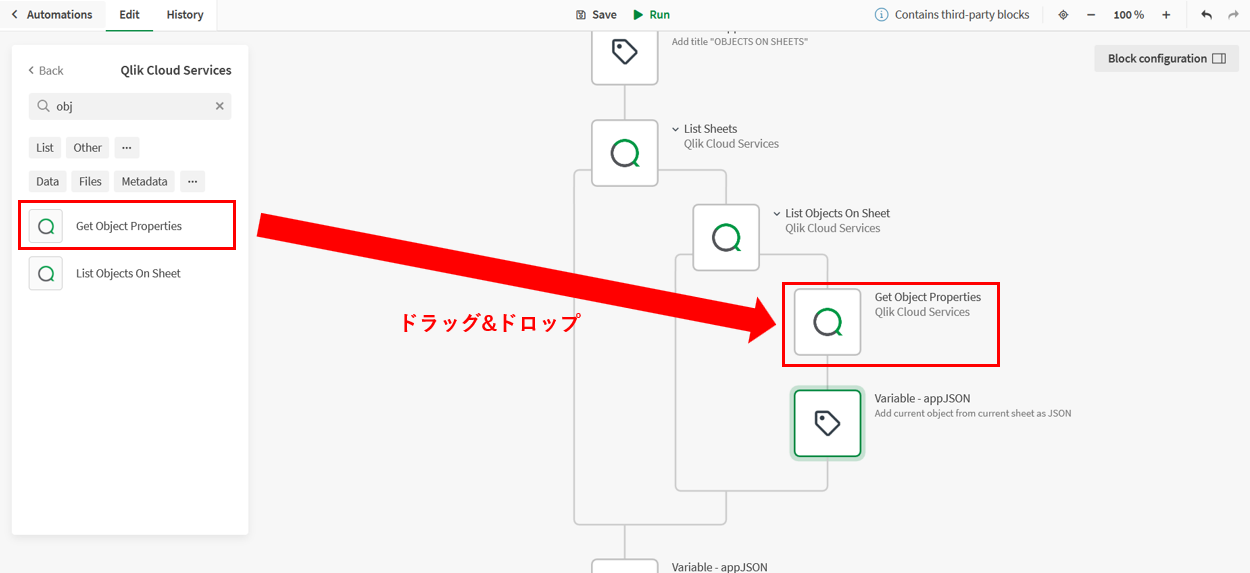Select the Get Object Properties canvas block
This screenshot has height=573, width=1250.
tap(827, 322)
